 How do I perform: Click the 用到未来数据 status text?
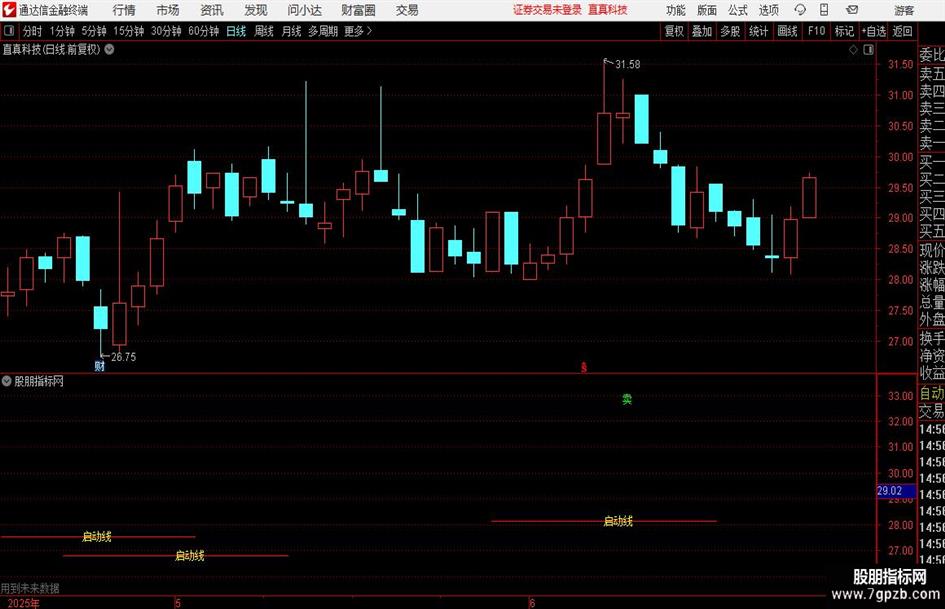pyautogui.click(x=30, y=588)
